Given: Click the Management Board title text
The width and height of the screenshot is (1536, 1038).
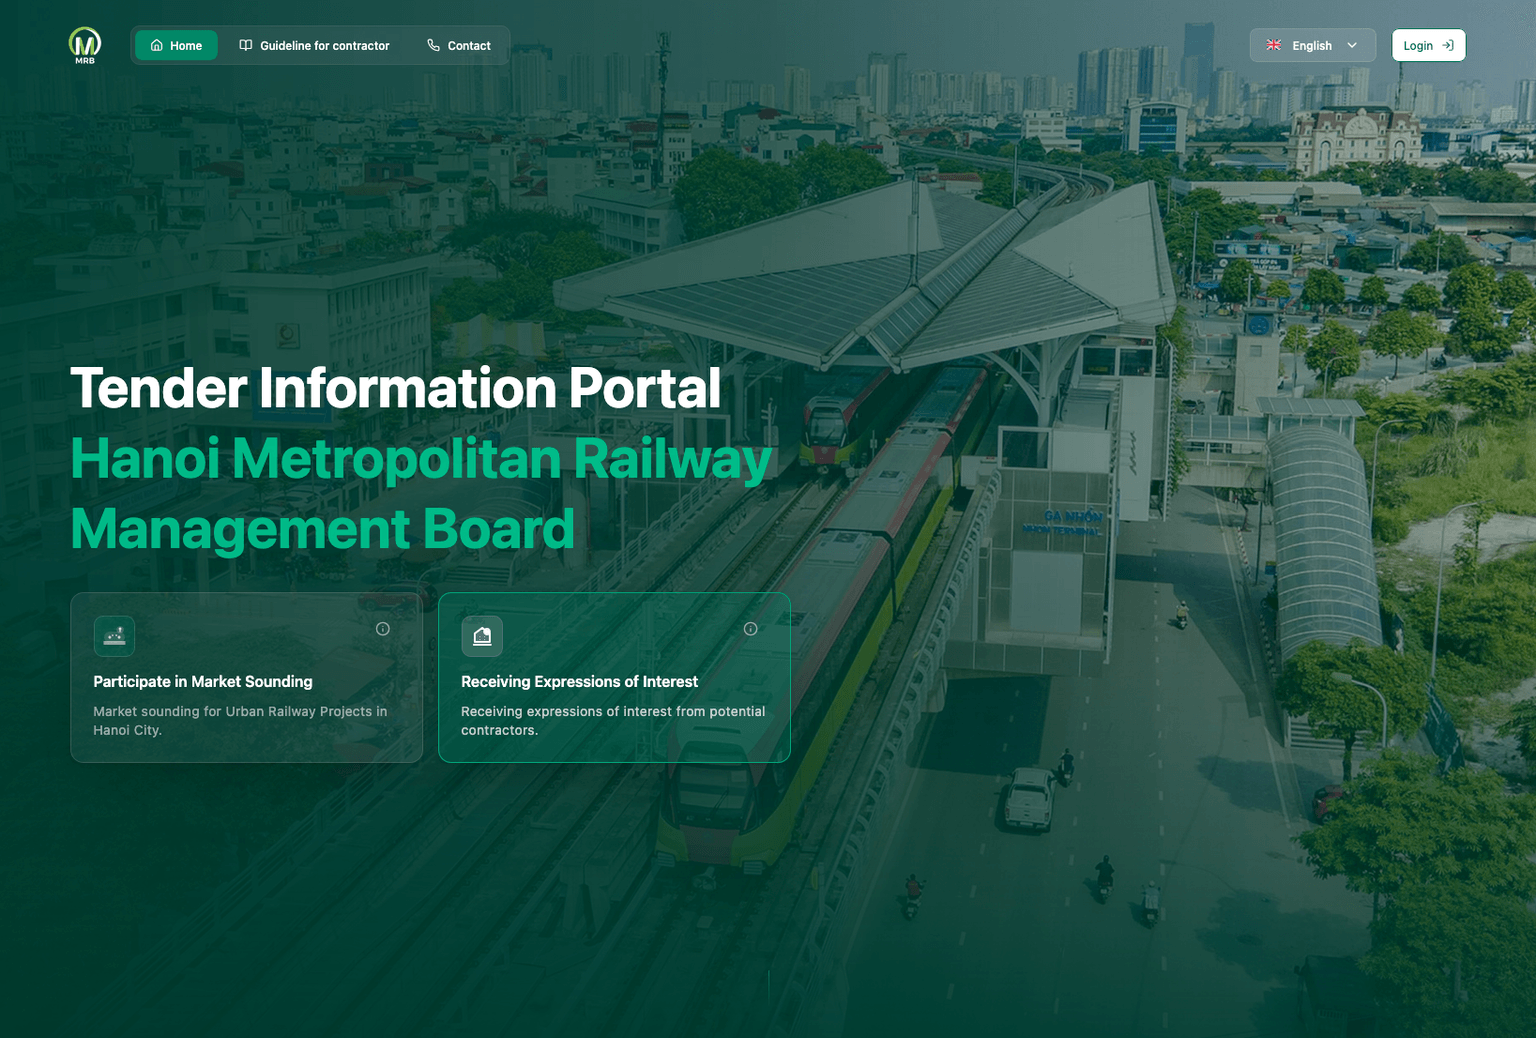Looking at the screenshot, I should 323,529.
